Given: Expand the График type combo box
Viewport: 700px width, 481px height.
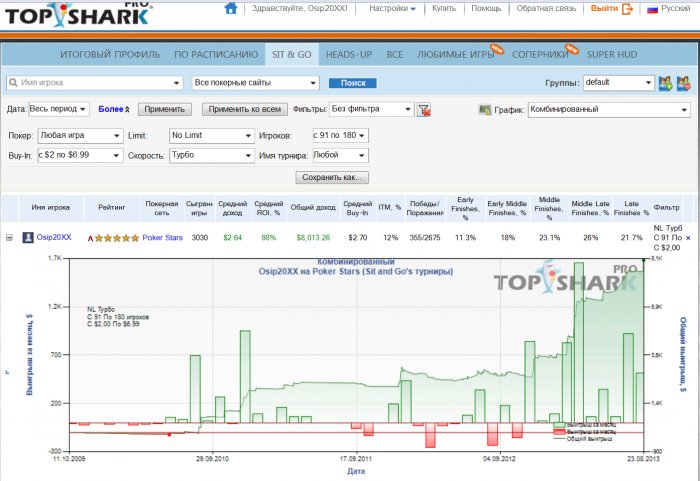Looking at the screenshot, I should [609, 109].
